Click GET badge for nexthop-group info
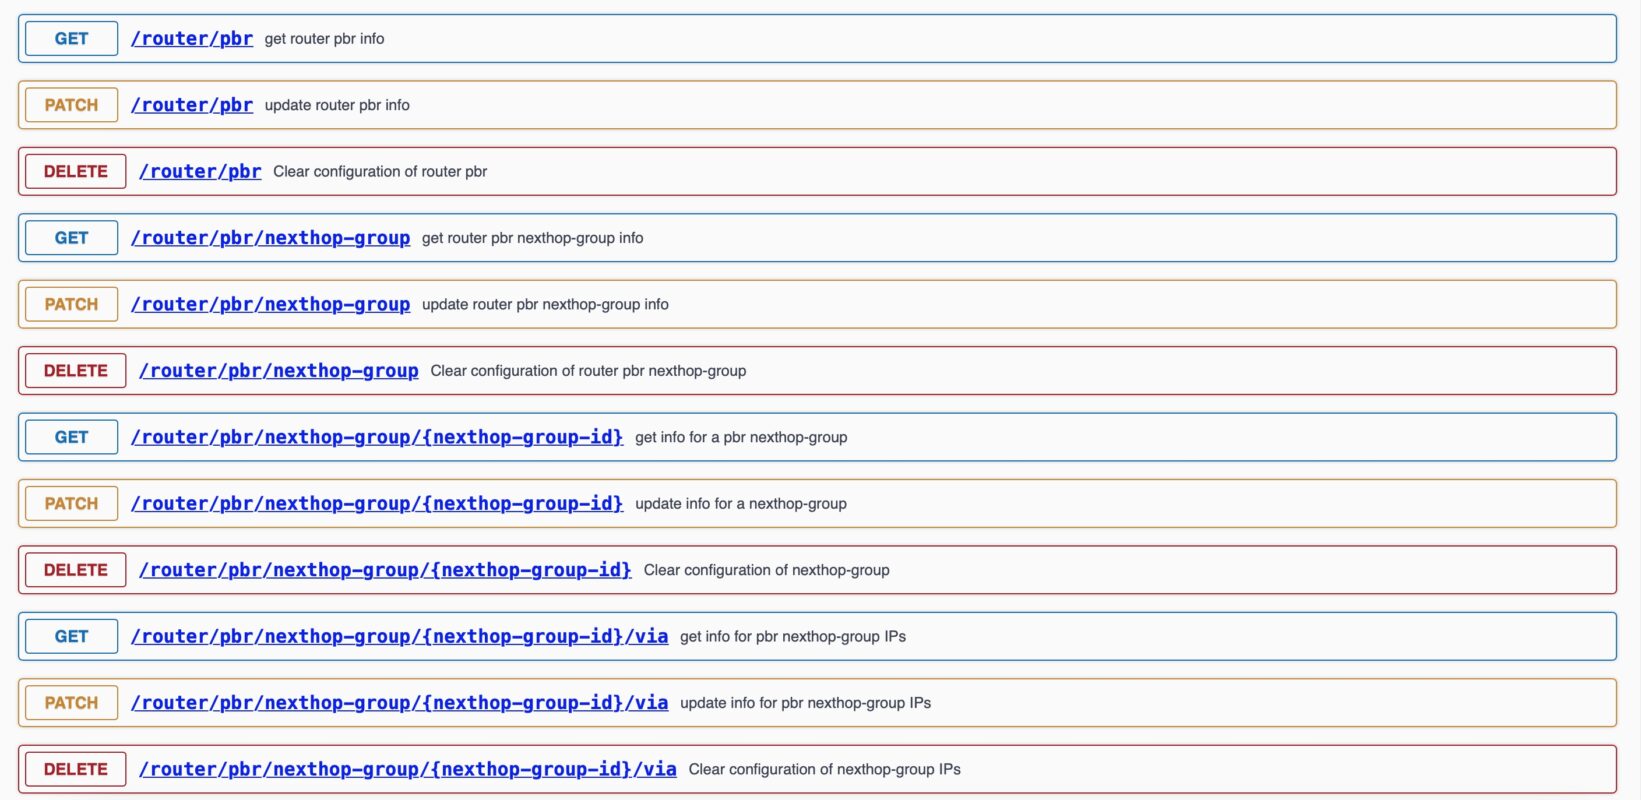The height and width of the screenshot is (800, 1641). click(x=71, y=238)
